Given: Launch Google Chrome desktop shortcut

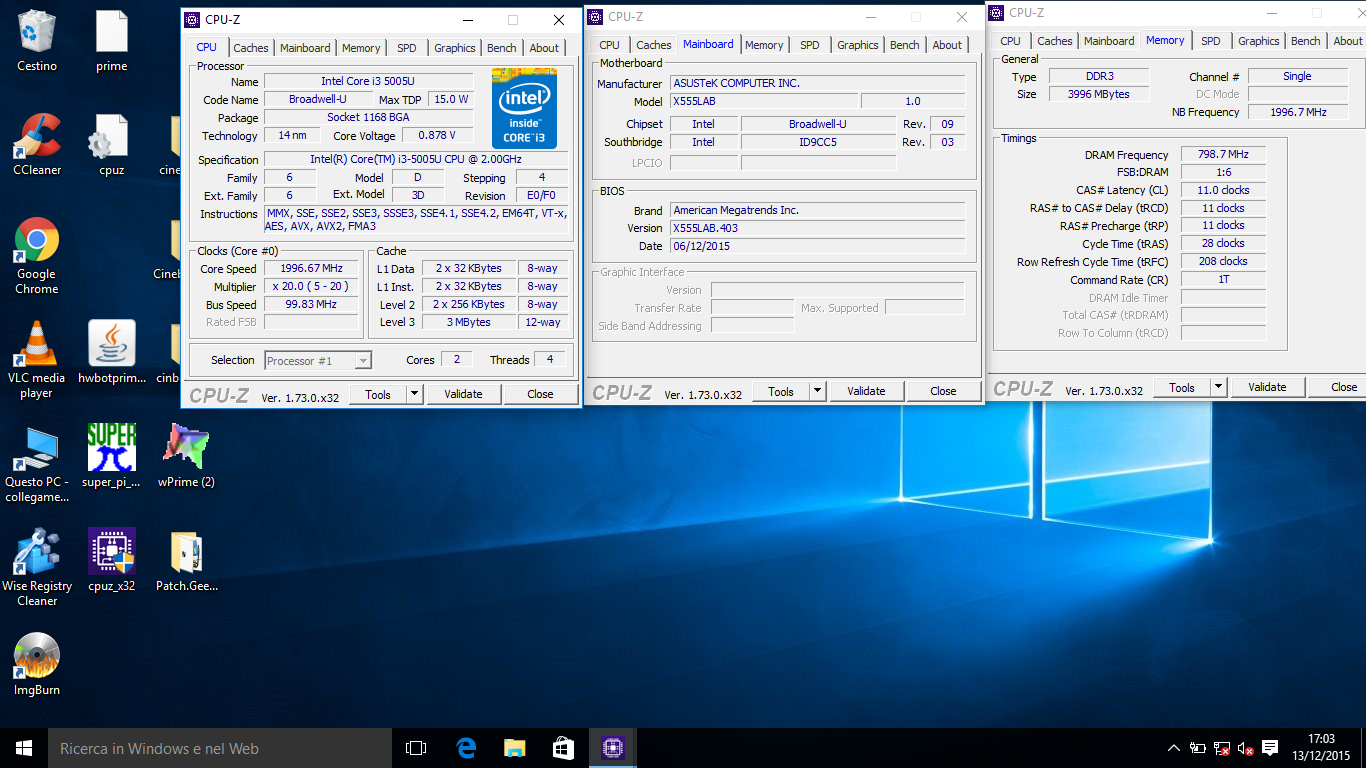Looking at the screenshot, I should [x=37, y=256].
